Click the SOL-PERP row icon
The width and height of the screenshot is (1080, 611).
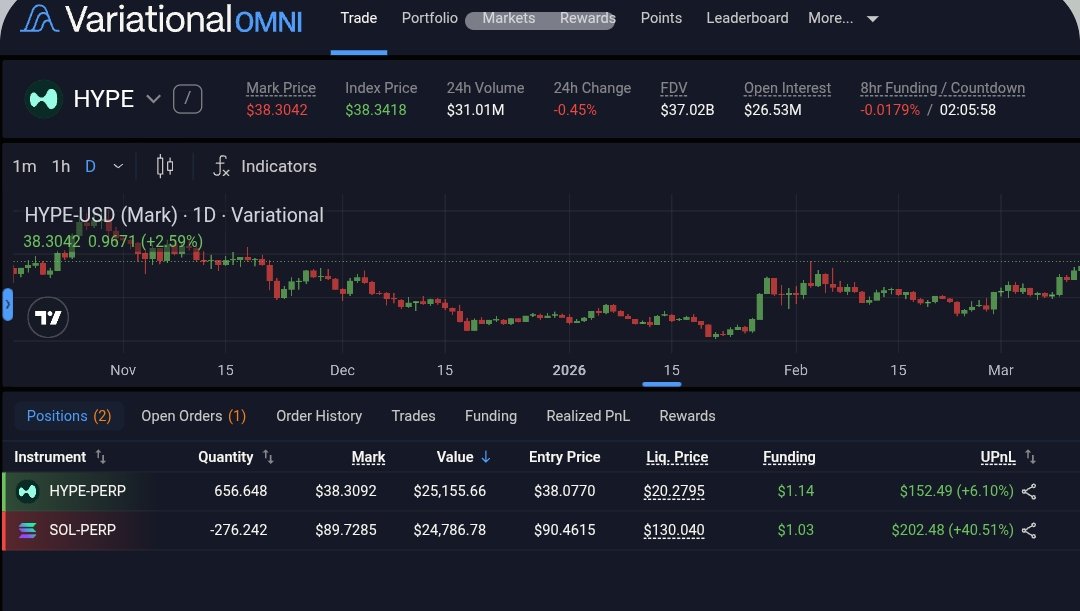pyautogui.click(x=28, y=530)
